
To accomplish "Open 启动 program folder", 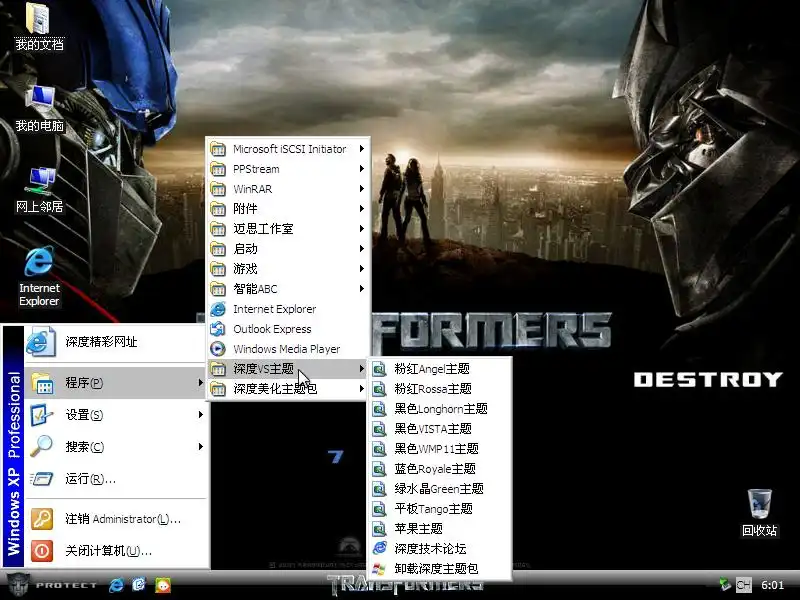I will pyautogui.click(x=288, y=249).
